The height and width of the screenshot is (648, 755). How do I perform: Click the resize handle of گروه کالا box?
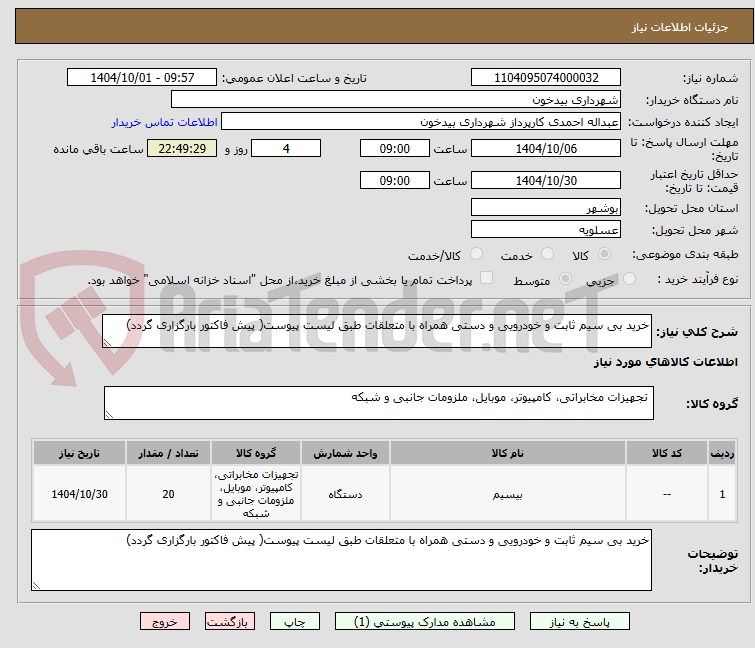coord(109,415)
